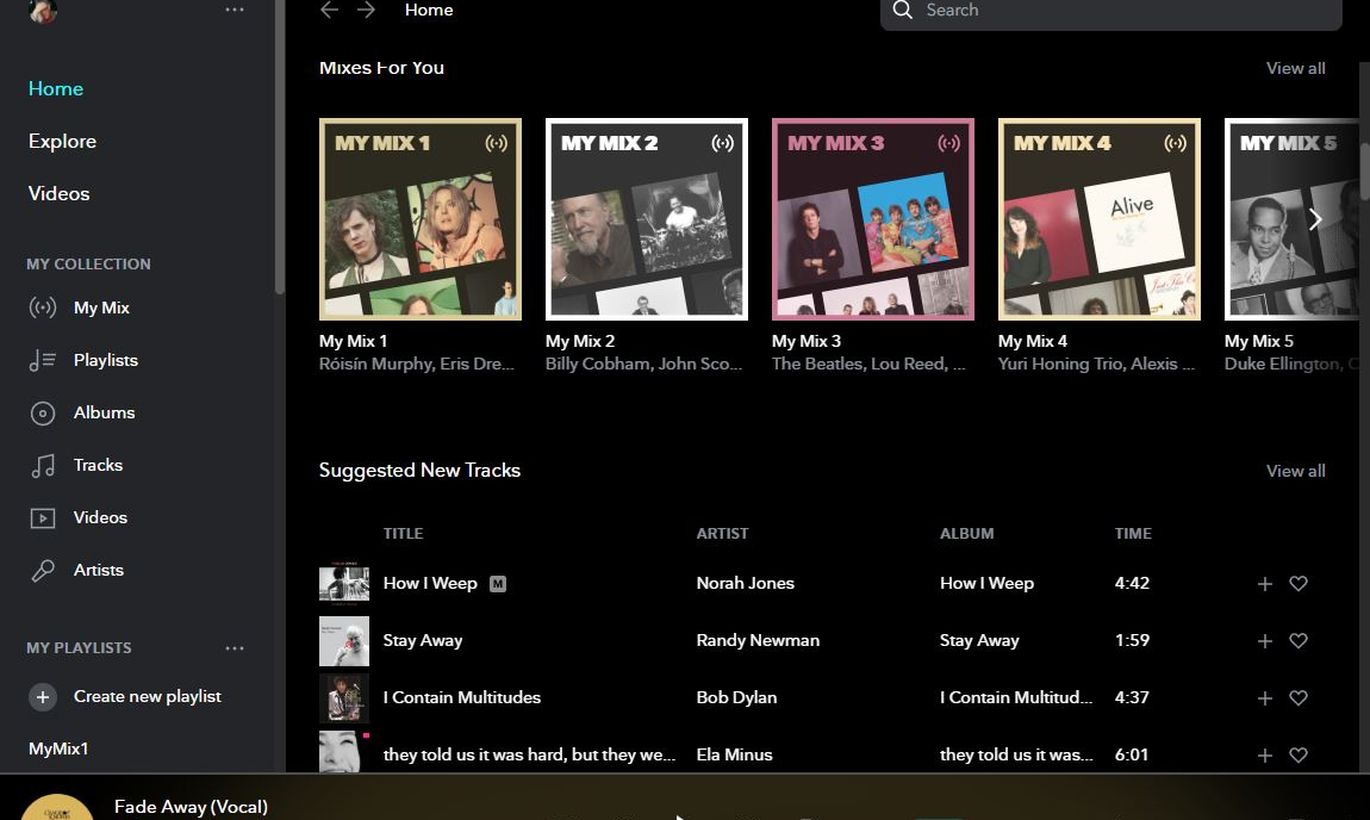The image size is (1370, 820).
Task: Click the My Mix radio icon in sidebar
Action: tap(42, 308)
